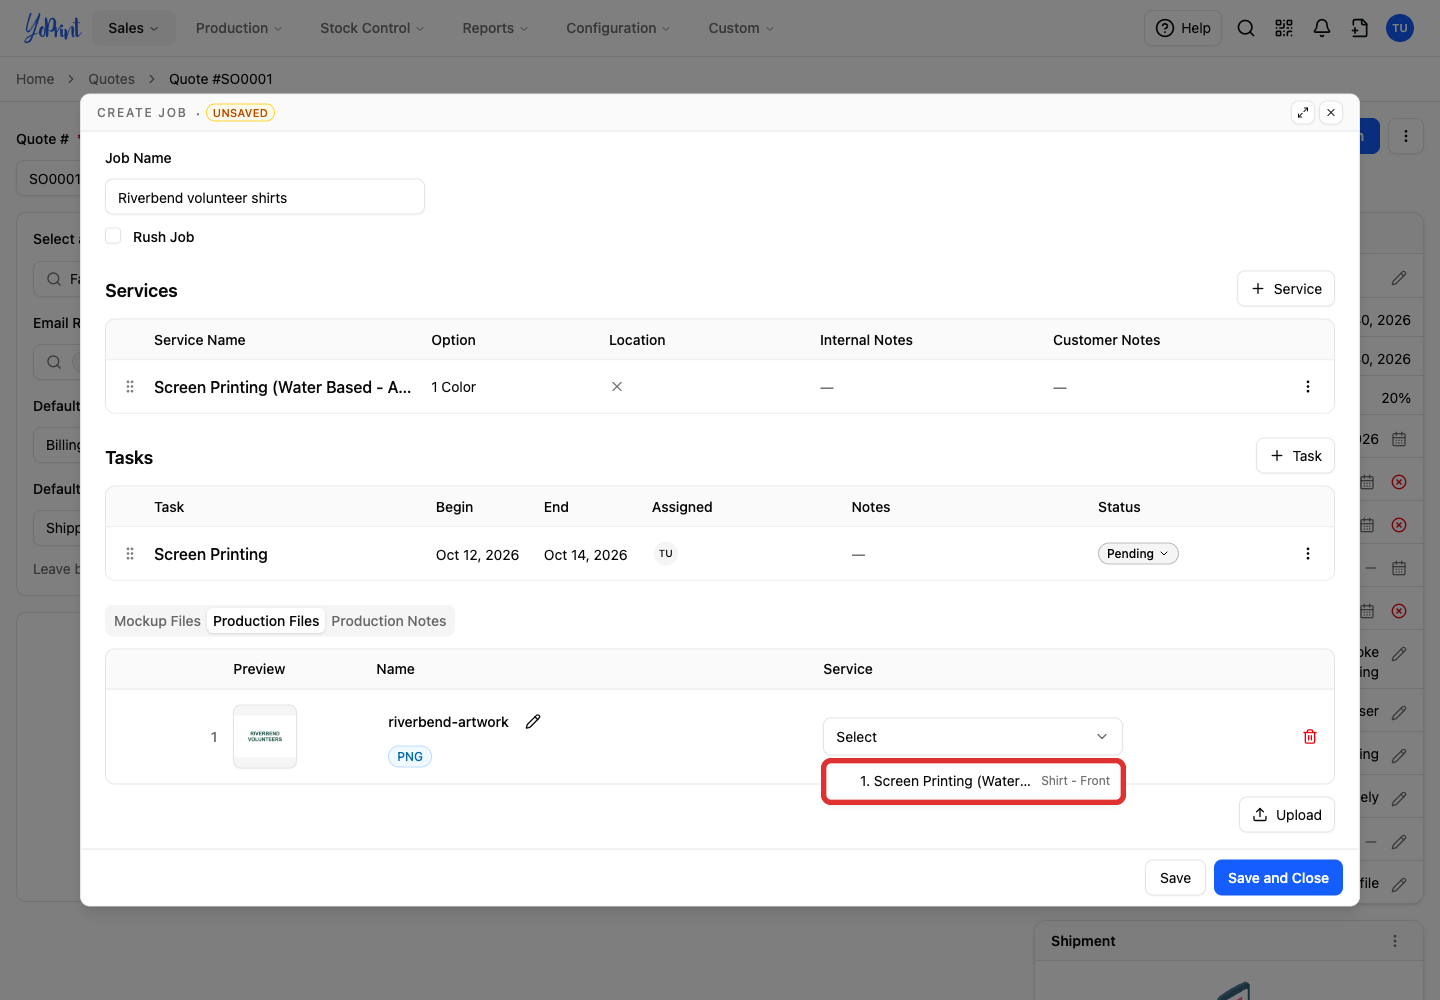Switch to the Mockup Files tab

[157, 621]
